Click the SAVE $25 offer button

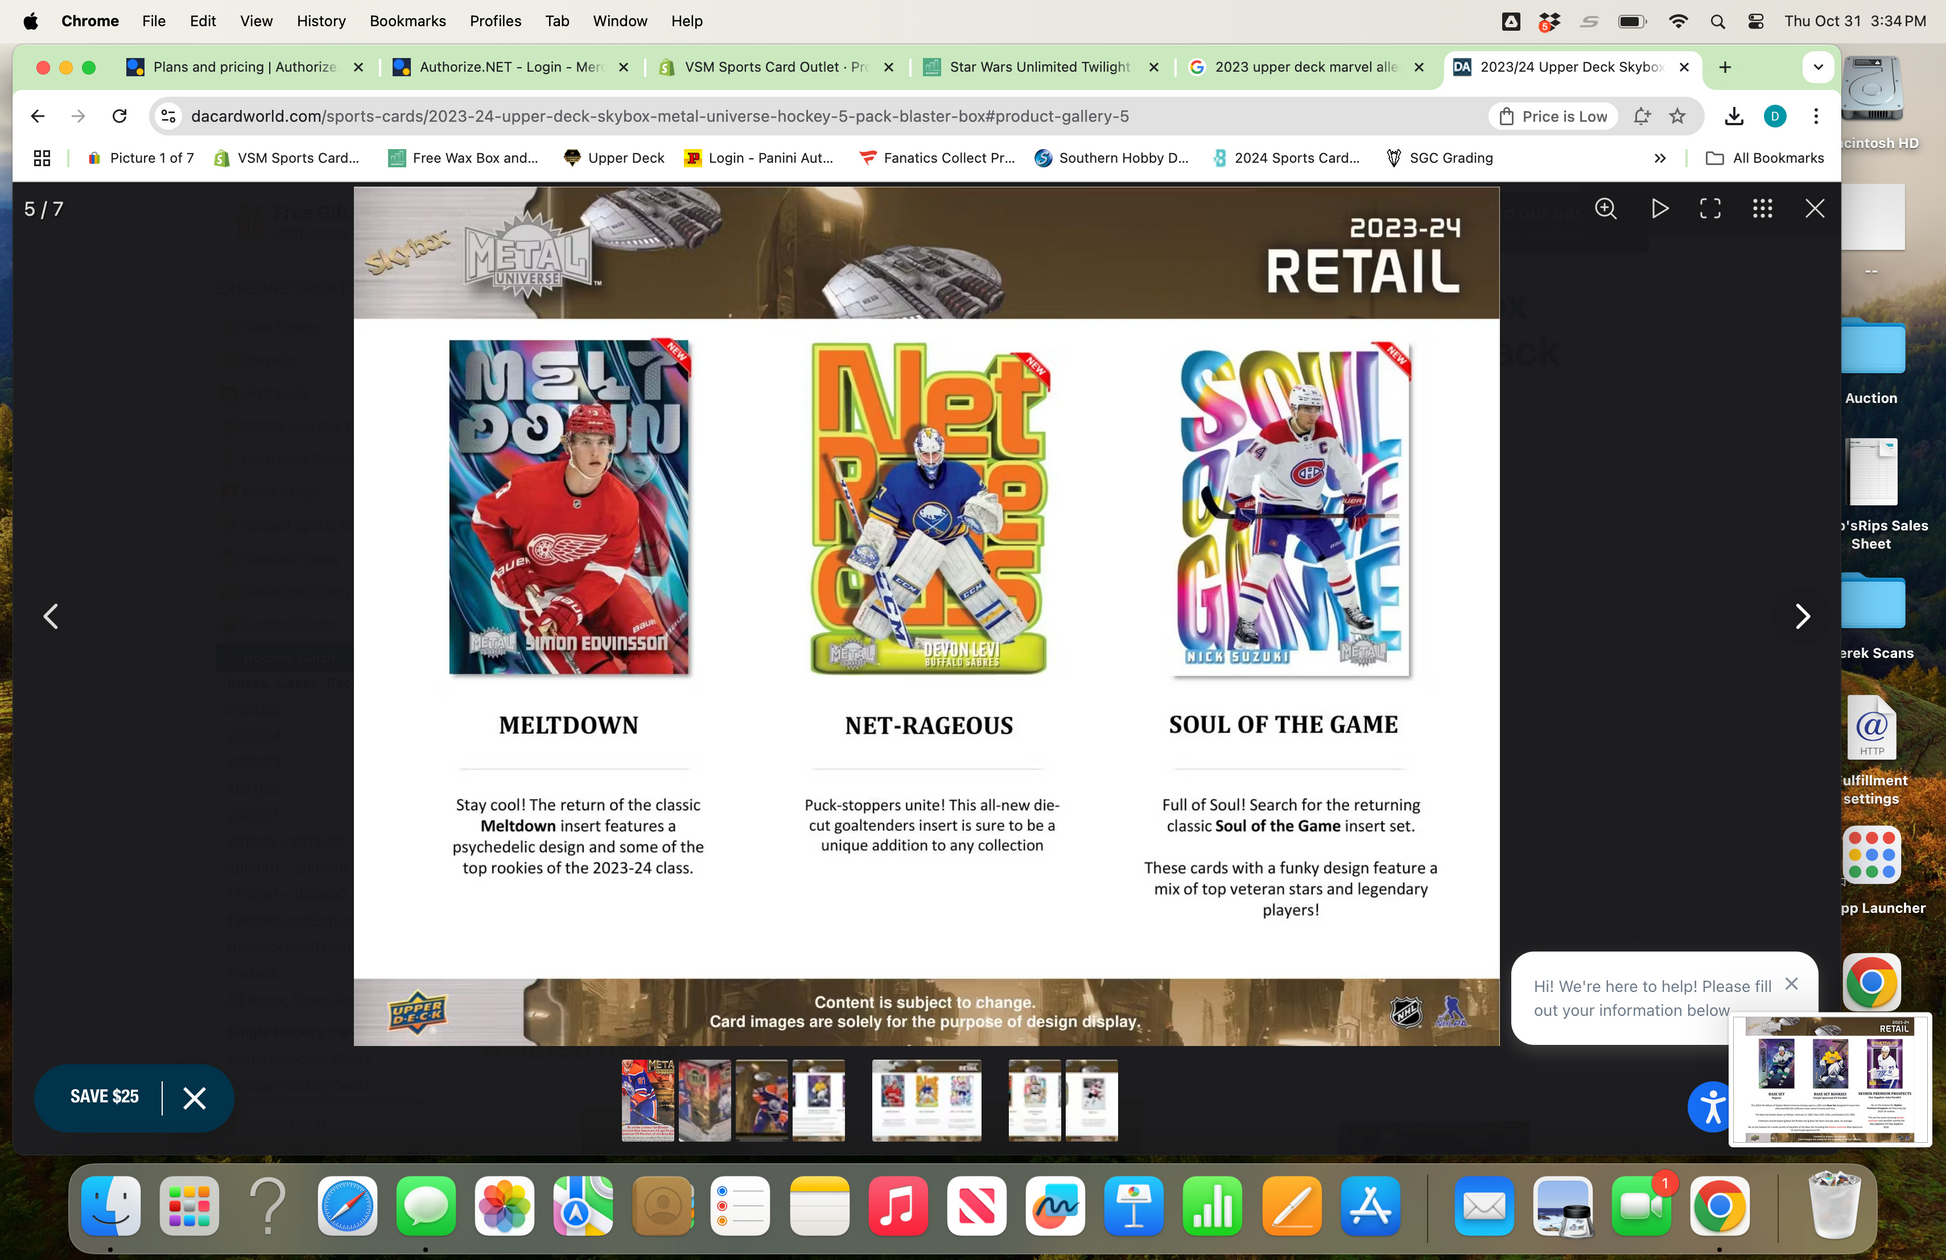click(x=104, y=1097)
